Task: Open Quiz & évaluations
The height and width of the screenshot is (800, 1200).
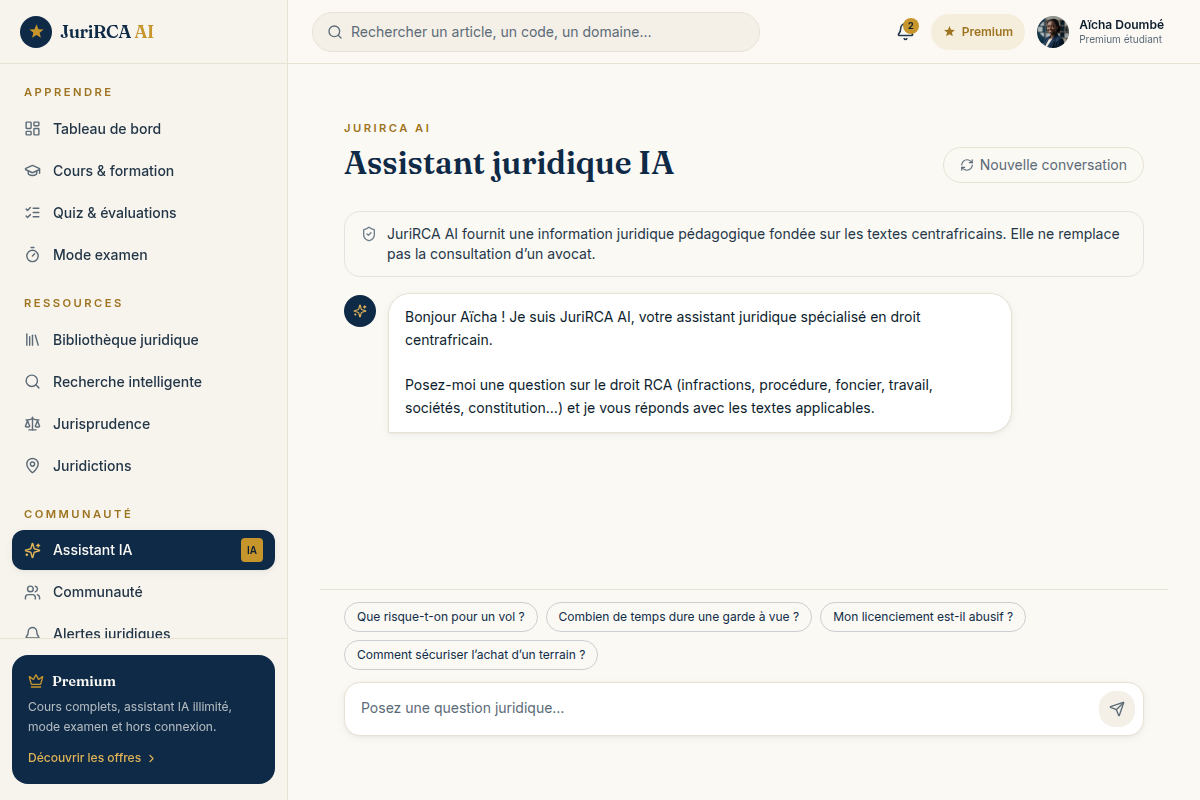Action: coord(143,213)
